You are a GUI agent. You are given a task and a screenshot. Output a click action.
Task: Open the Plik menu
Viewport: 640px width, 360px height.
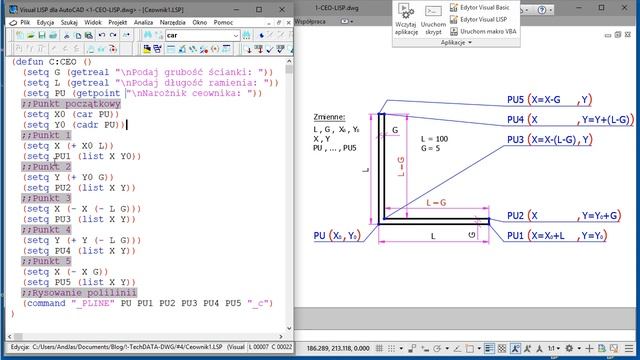pos(25,22)
